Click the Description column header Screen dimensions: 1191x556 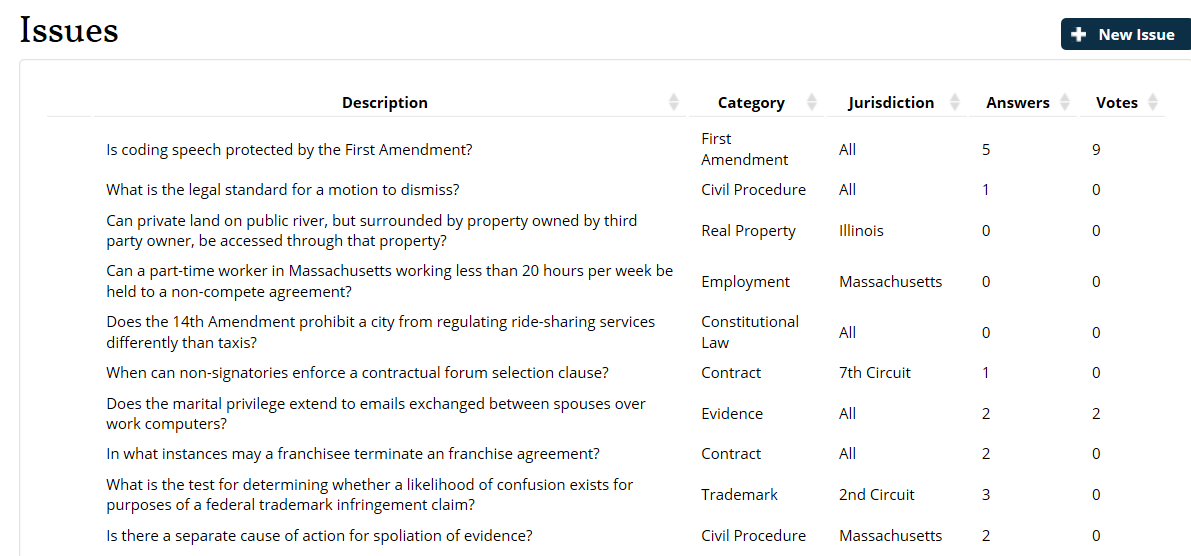click(x=385, y=103)
